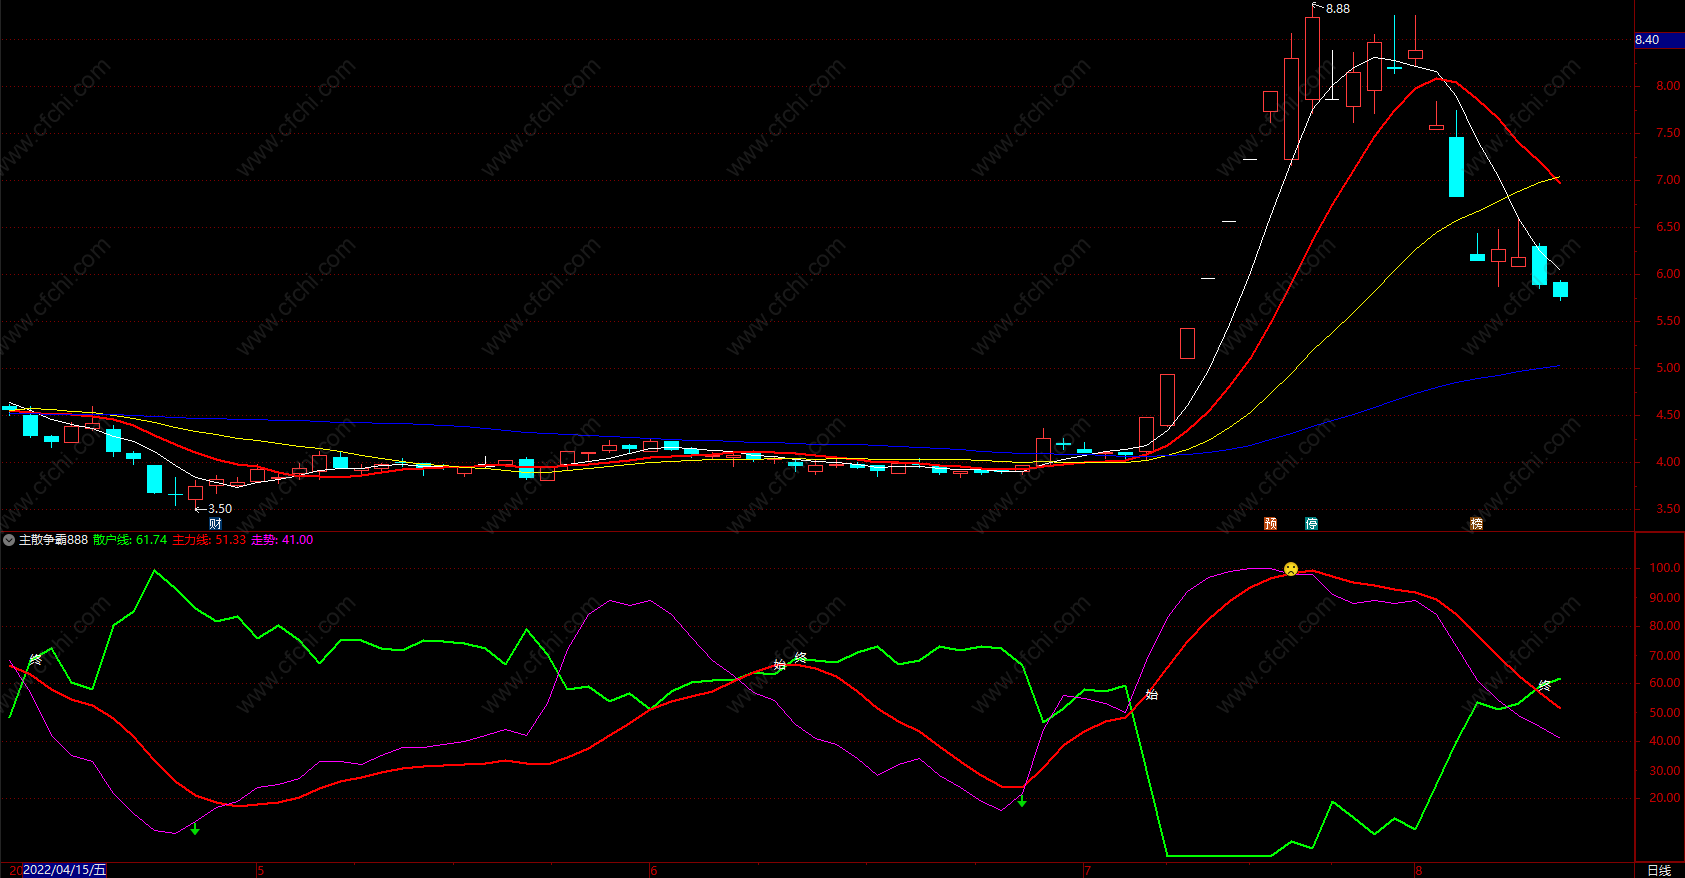Select the red 主力线: 51.33 value
Viewport: 1685px width, 878px height.
pyautogui.click(x=209, y=540)
